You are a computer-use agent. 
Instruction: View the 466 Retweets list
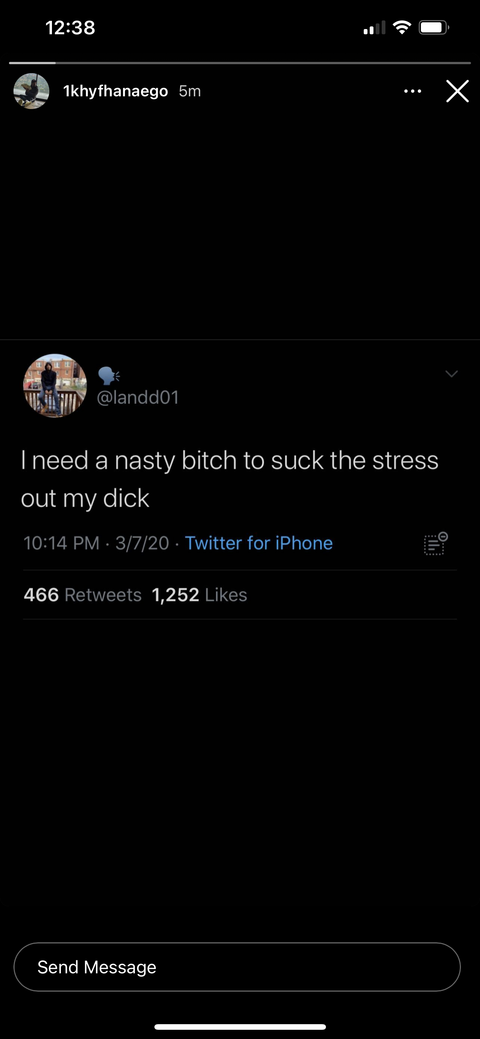[82, 595]
